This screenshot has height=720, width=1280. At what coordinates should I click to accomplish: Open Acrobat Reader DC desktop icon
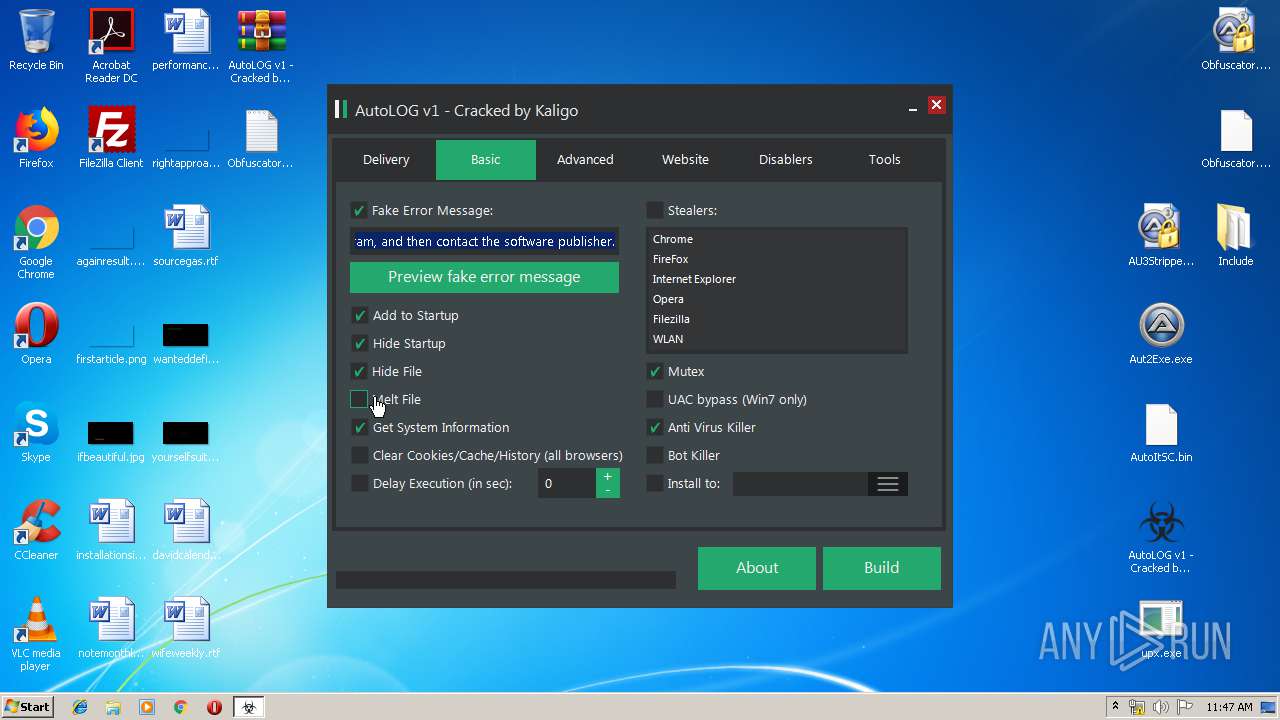[111, 46]
